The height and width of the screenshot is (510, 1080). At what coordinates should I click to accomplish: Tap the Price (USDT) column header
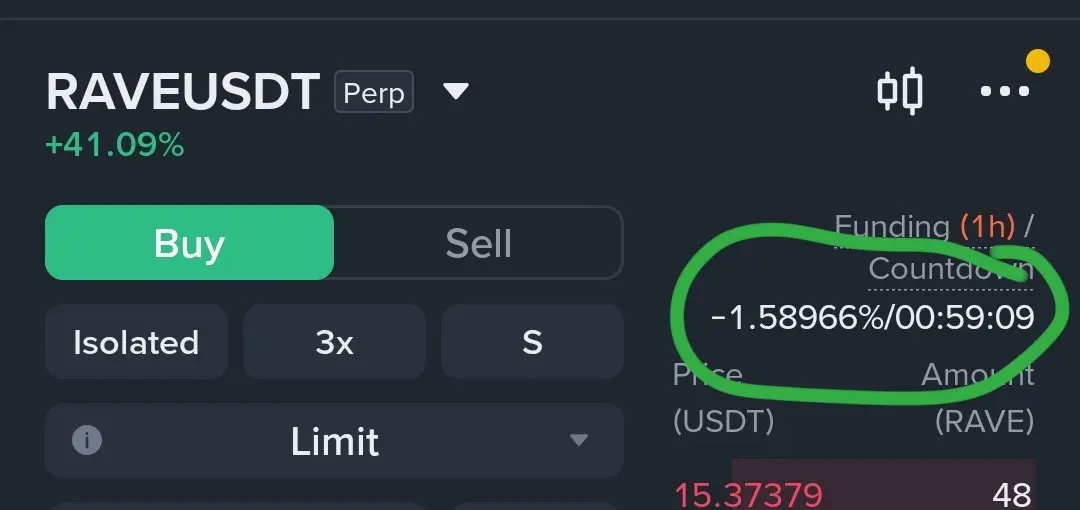pyautogui.click(x=723, y=398)
